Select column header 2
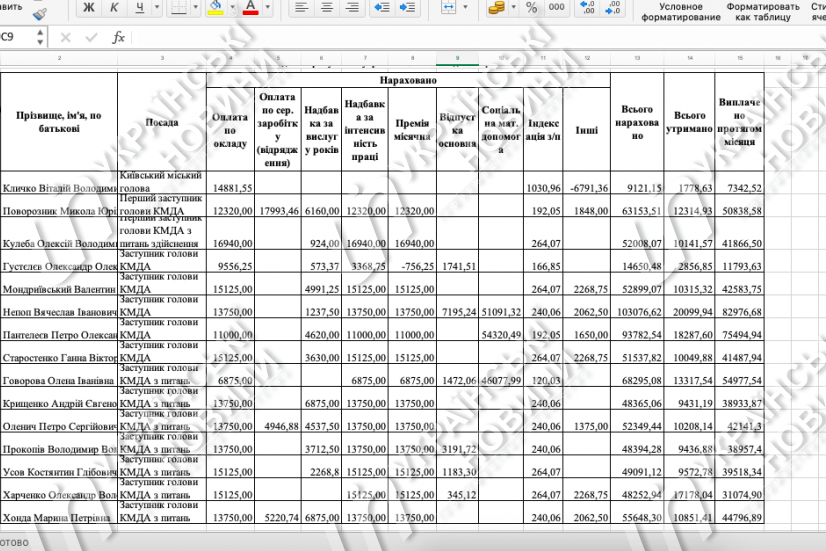Viewport: 826px width, 551px height. coord(59,58)
